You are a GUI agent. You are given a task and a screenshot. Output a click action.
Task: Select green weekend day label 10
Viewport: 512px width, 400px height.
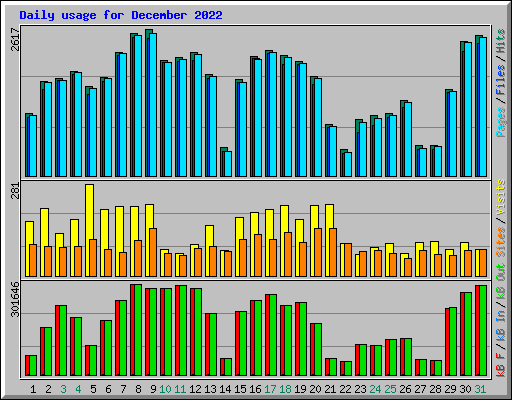click(x=165, y=389)
